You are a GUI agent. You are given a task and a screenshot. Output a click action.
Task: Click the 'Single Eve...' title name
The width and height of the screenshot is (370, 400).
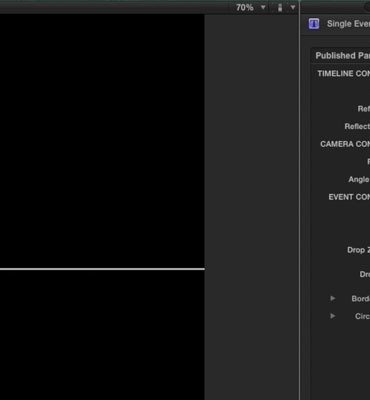tap(348, 24)
